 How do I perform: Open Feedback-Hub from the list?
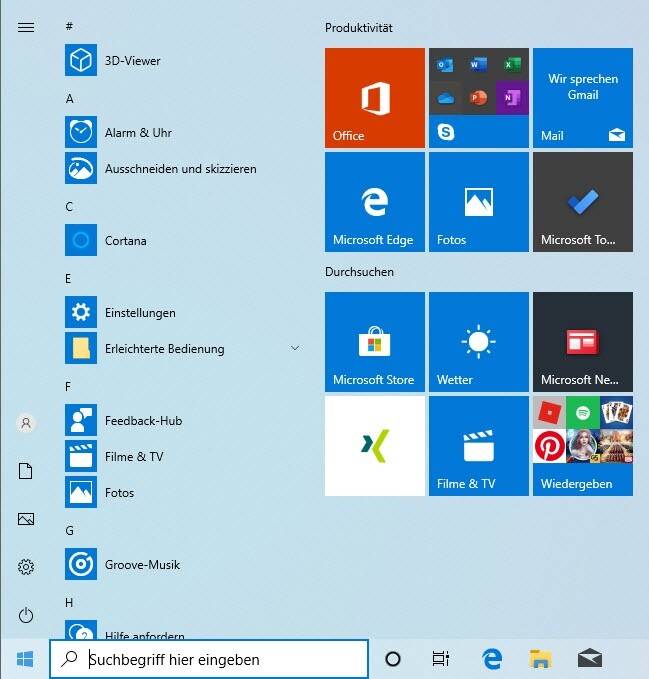click(x=143, y=421)
